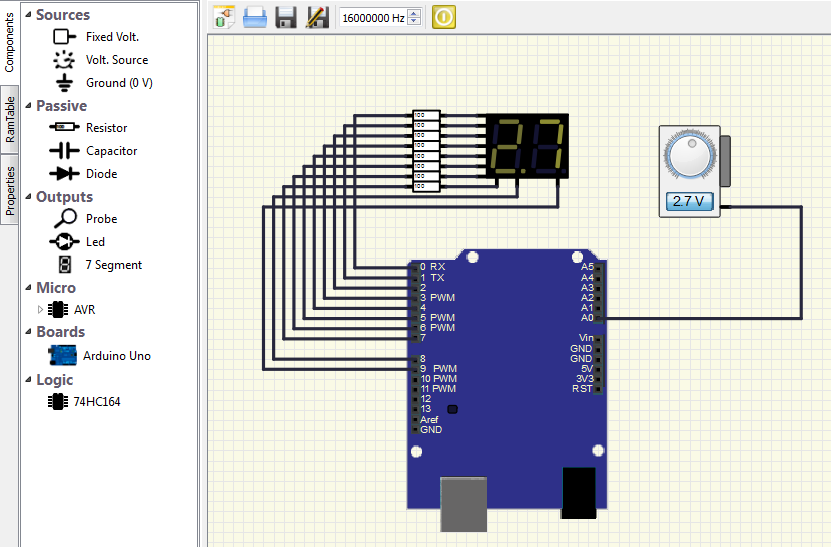Expand the AVR tree node
The height and width of the screenshot is (547, 831).
pyautogui.click(x=41, y=310)
